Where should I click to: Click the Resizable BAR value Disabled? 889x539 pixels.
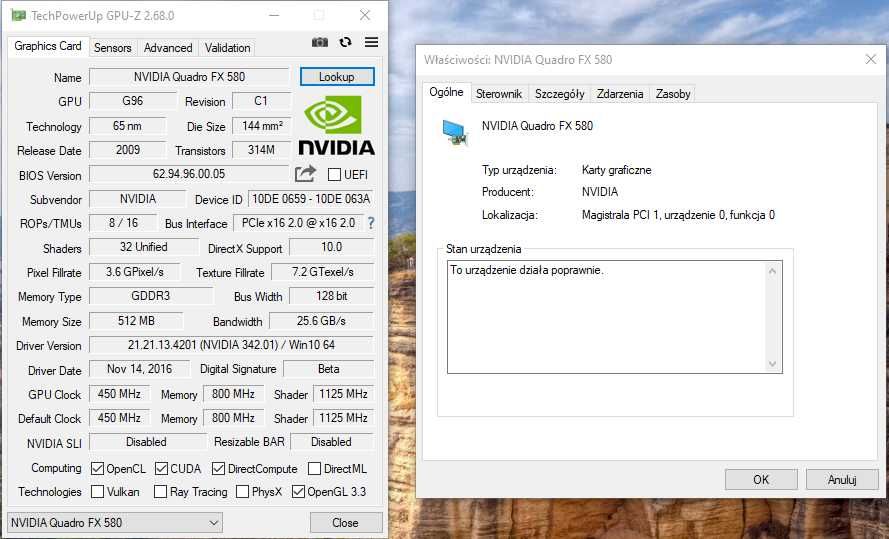(332, 442)
